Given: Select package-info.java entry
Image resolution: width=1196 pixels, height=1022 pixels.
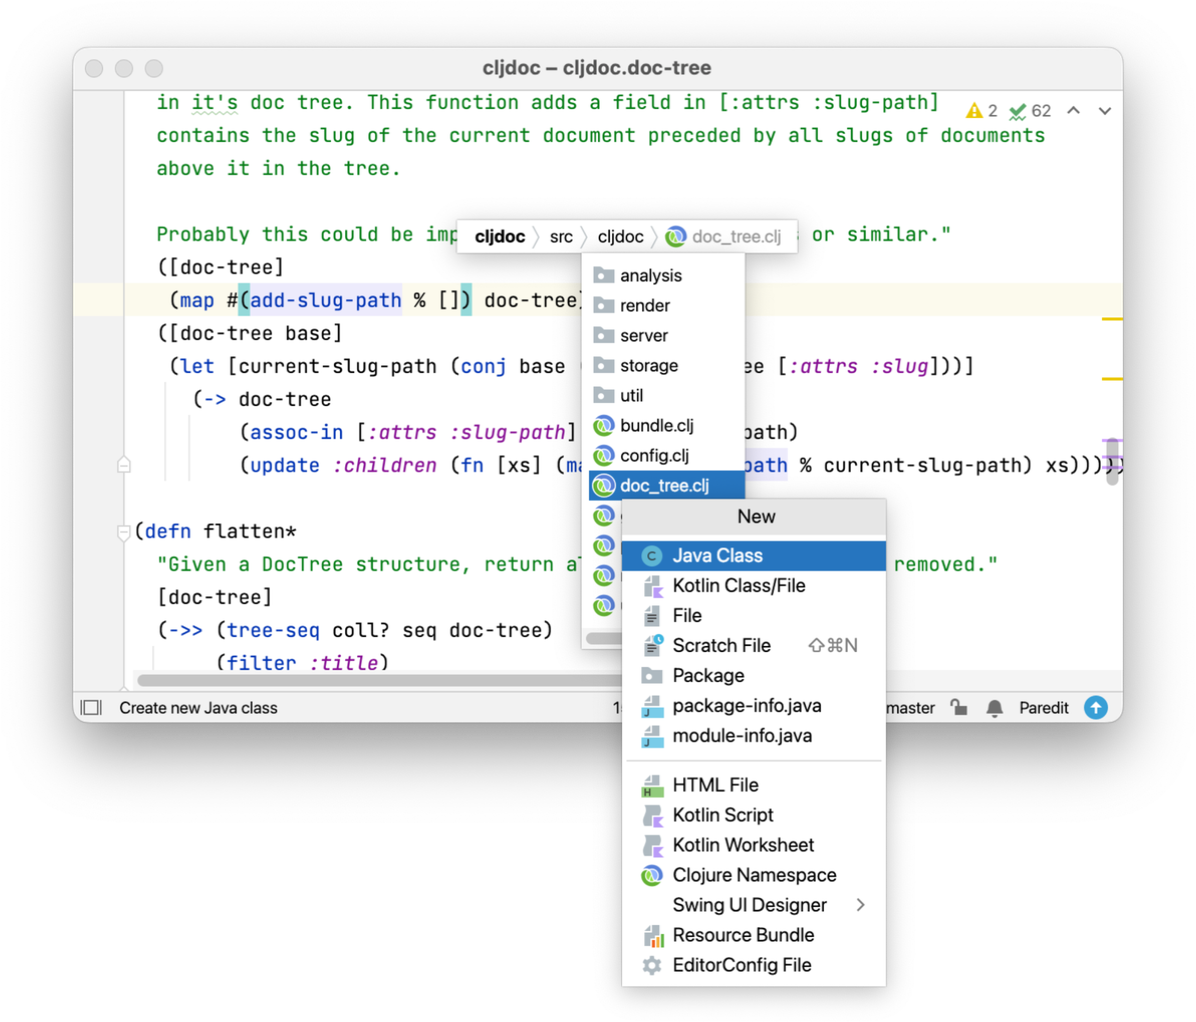Looking at the screenshot, I should [754, 705].
